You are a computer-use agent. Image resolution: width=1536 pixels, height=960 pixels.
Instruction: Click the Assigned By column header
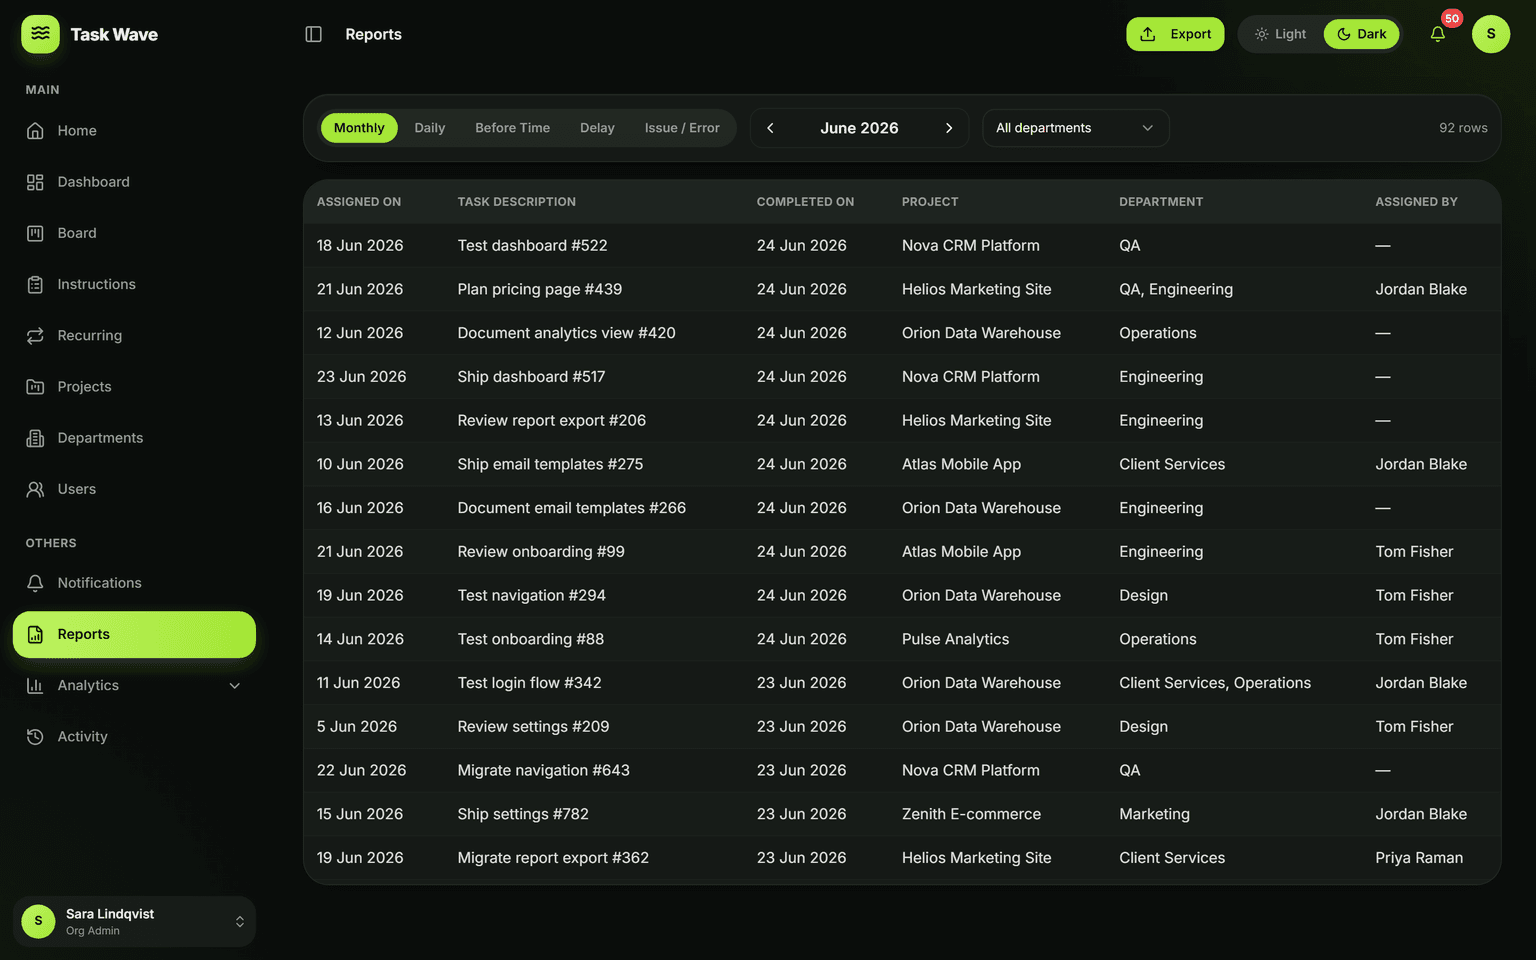click(1416, 202)
